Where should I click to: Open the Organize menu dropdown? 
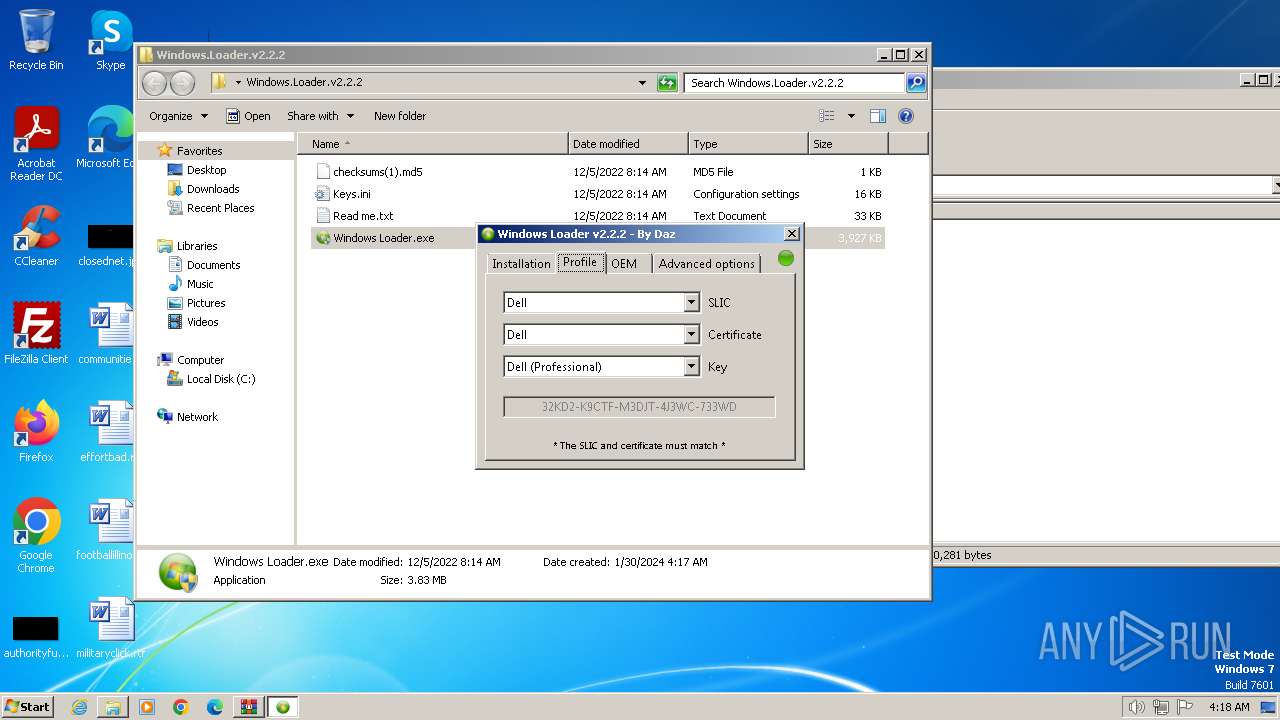(x=178, y=116)
